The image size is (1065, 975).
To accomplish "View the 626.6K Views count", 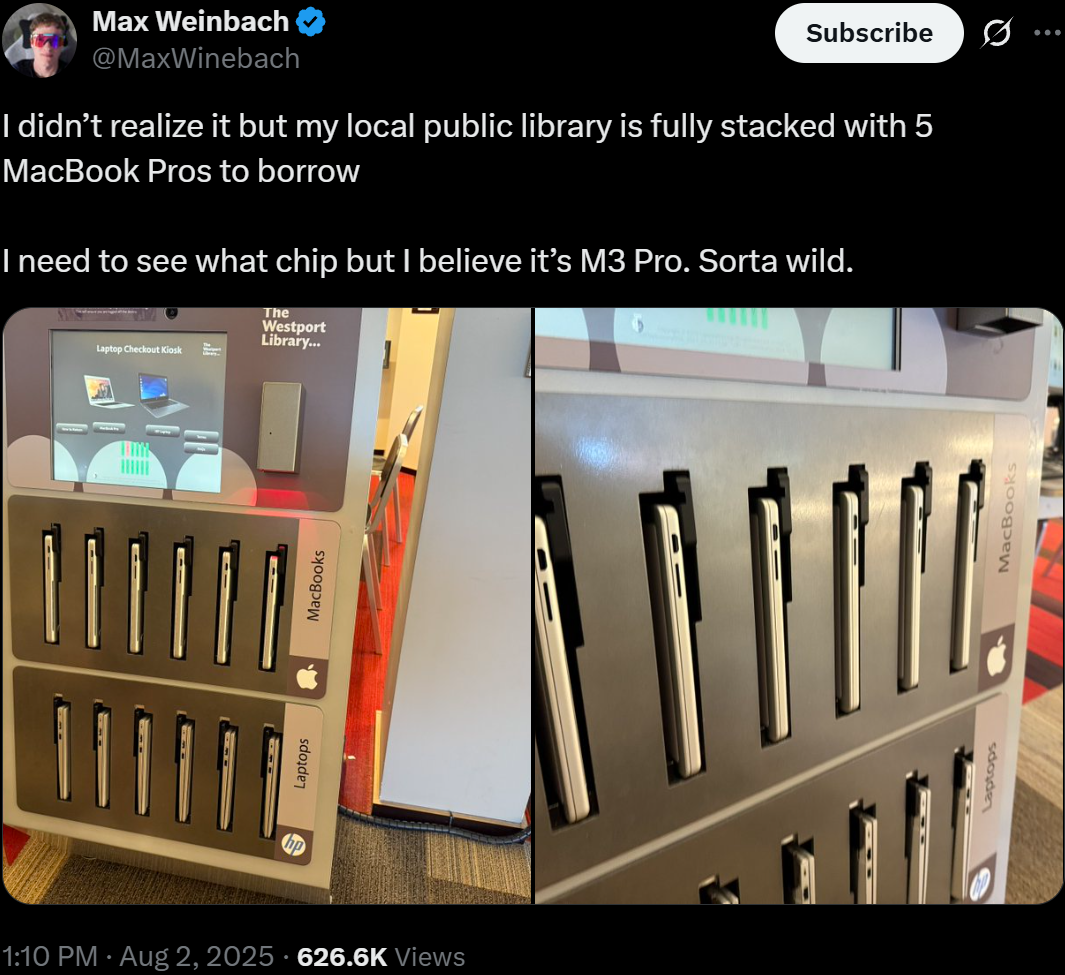I will point(381,956).
